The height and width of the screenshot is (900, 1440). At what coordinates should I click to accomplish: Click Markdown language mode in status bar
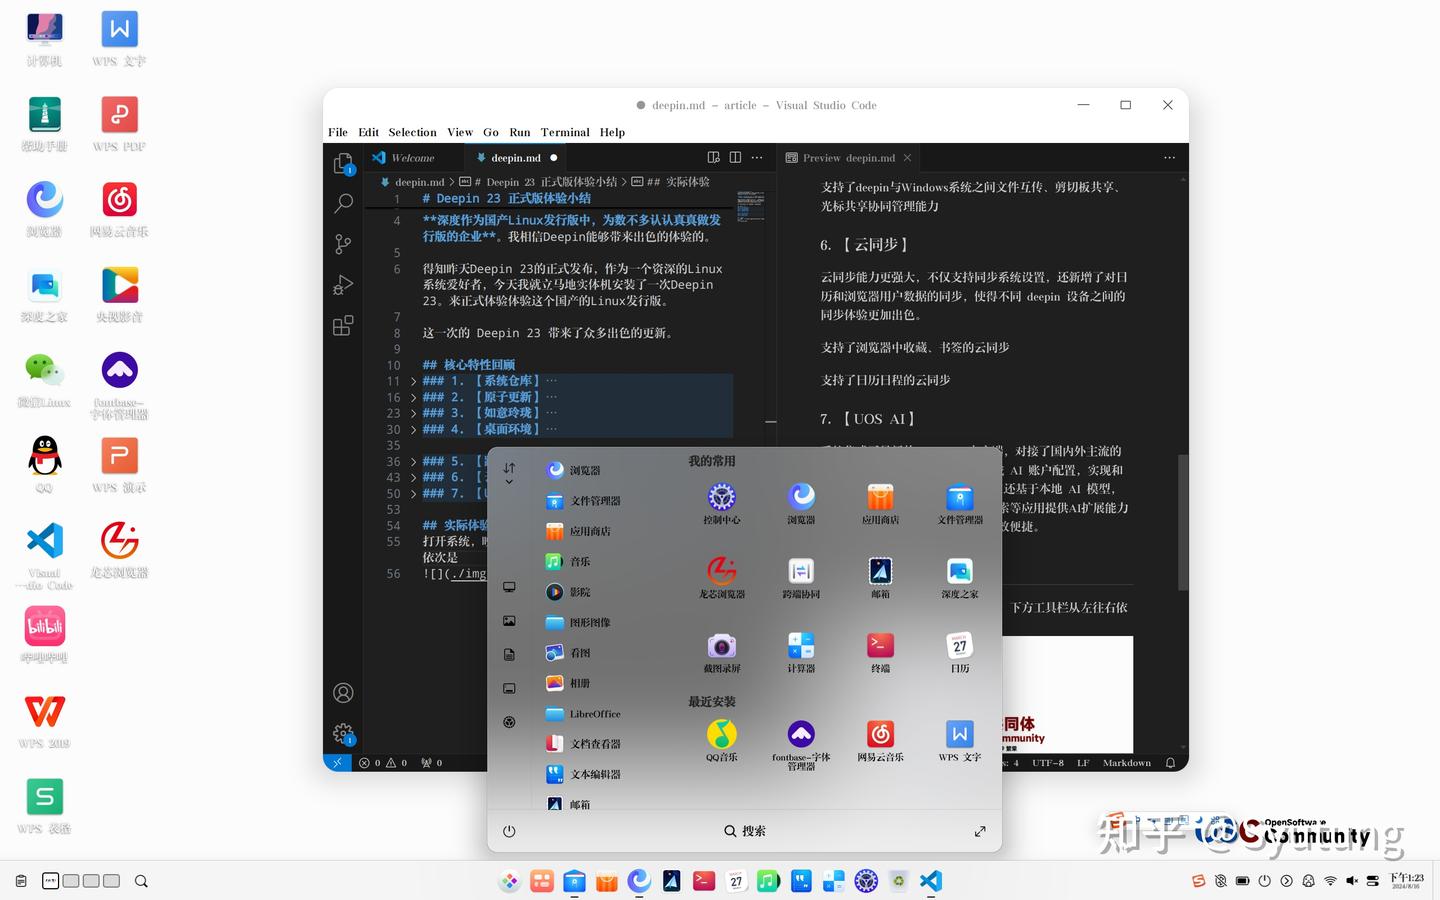click(x=1126, y=763)
